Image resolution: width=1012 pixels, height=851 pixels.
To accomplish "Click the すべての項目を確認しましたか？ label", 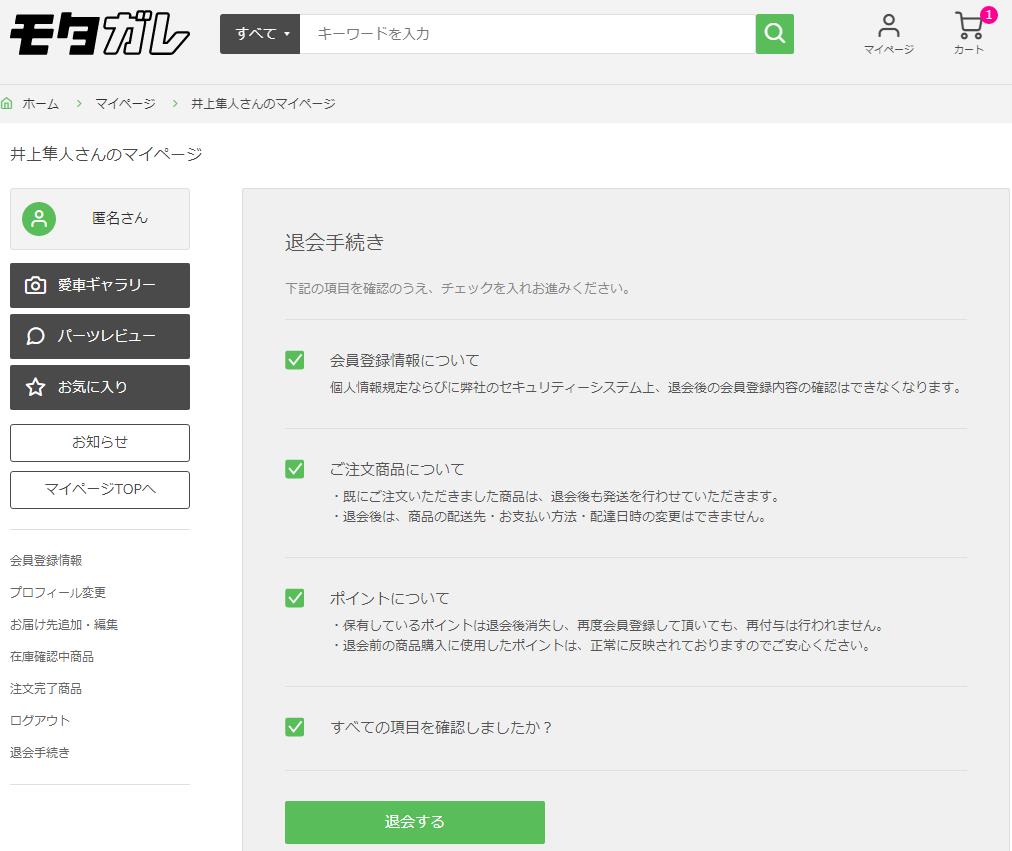I will 441,727.
